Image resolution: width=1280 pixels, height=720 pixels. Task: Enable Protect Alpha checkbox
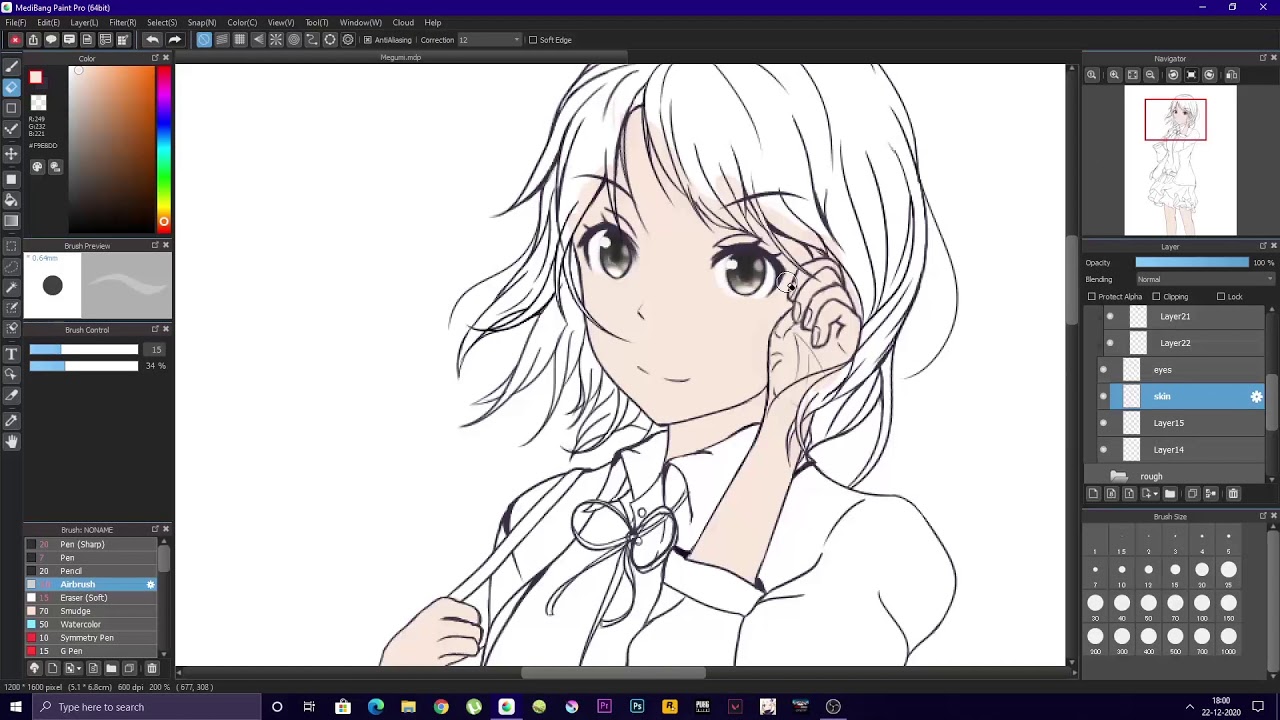point(1092,297)
